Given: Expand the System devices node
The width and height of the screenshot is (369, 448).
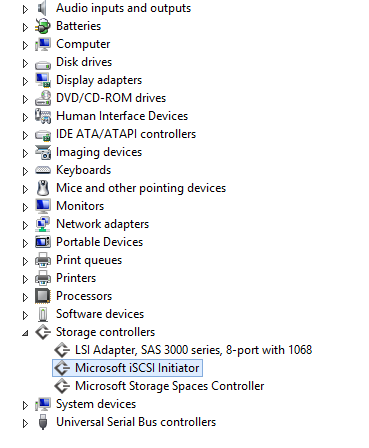Looking at the screenshot, I should [25, 405].
